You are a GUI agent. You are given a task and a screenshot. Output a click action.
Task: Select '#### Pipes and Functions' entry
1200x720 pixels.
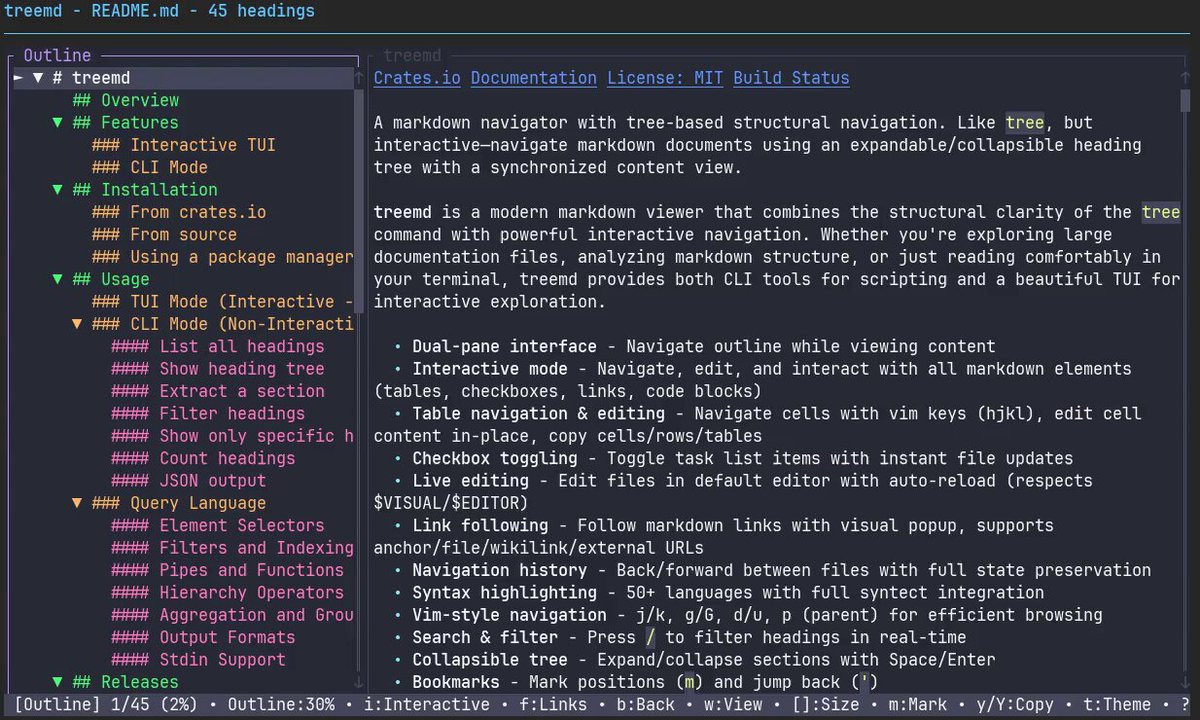point(228,570)
